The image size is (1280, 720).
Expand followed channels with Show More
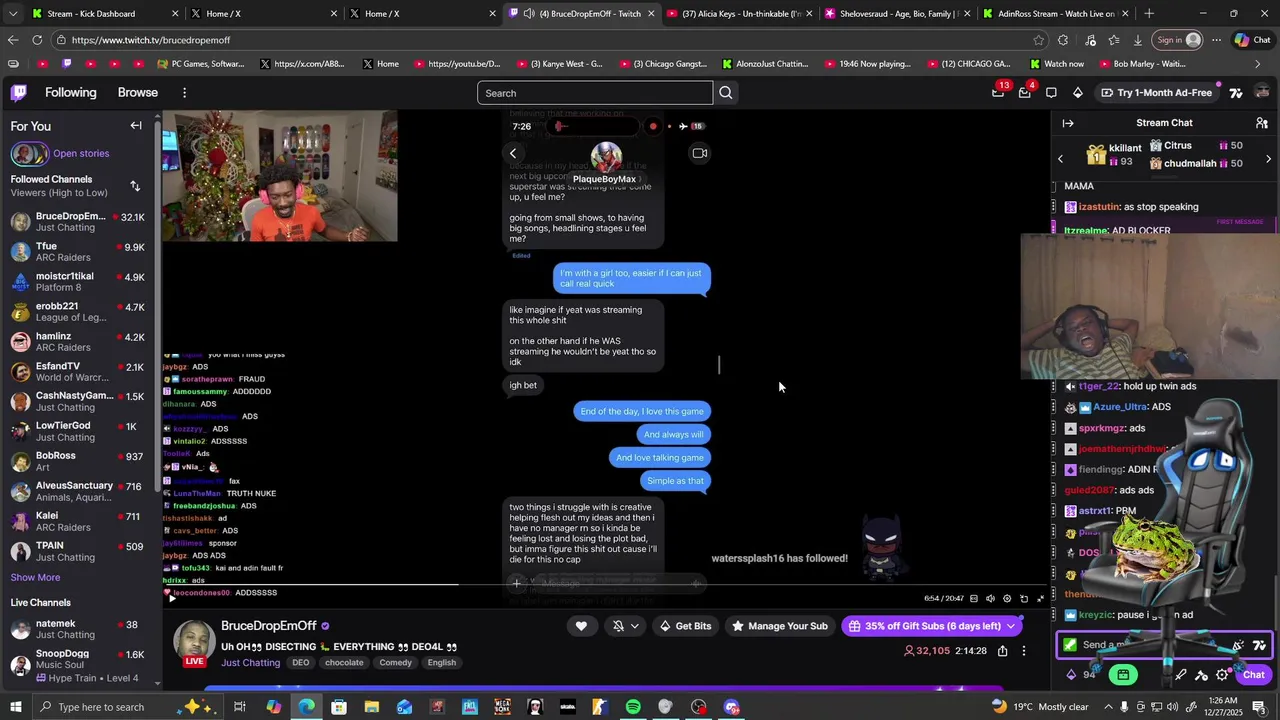coord(35,577)
